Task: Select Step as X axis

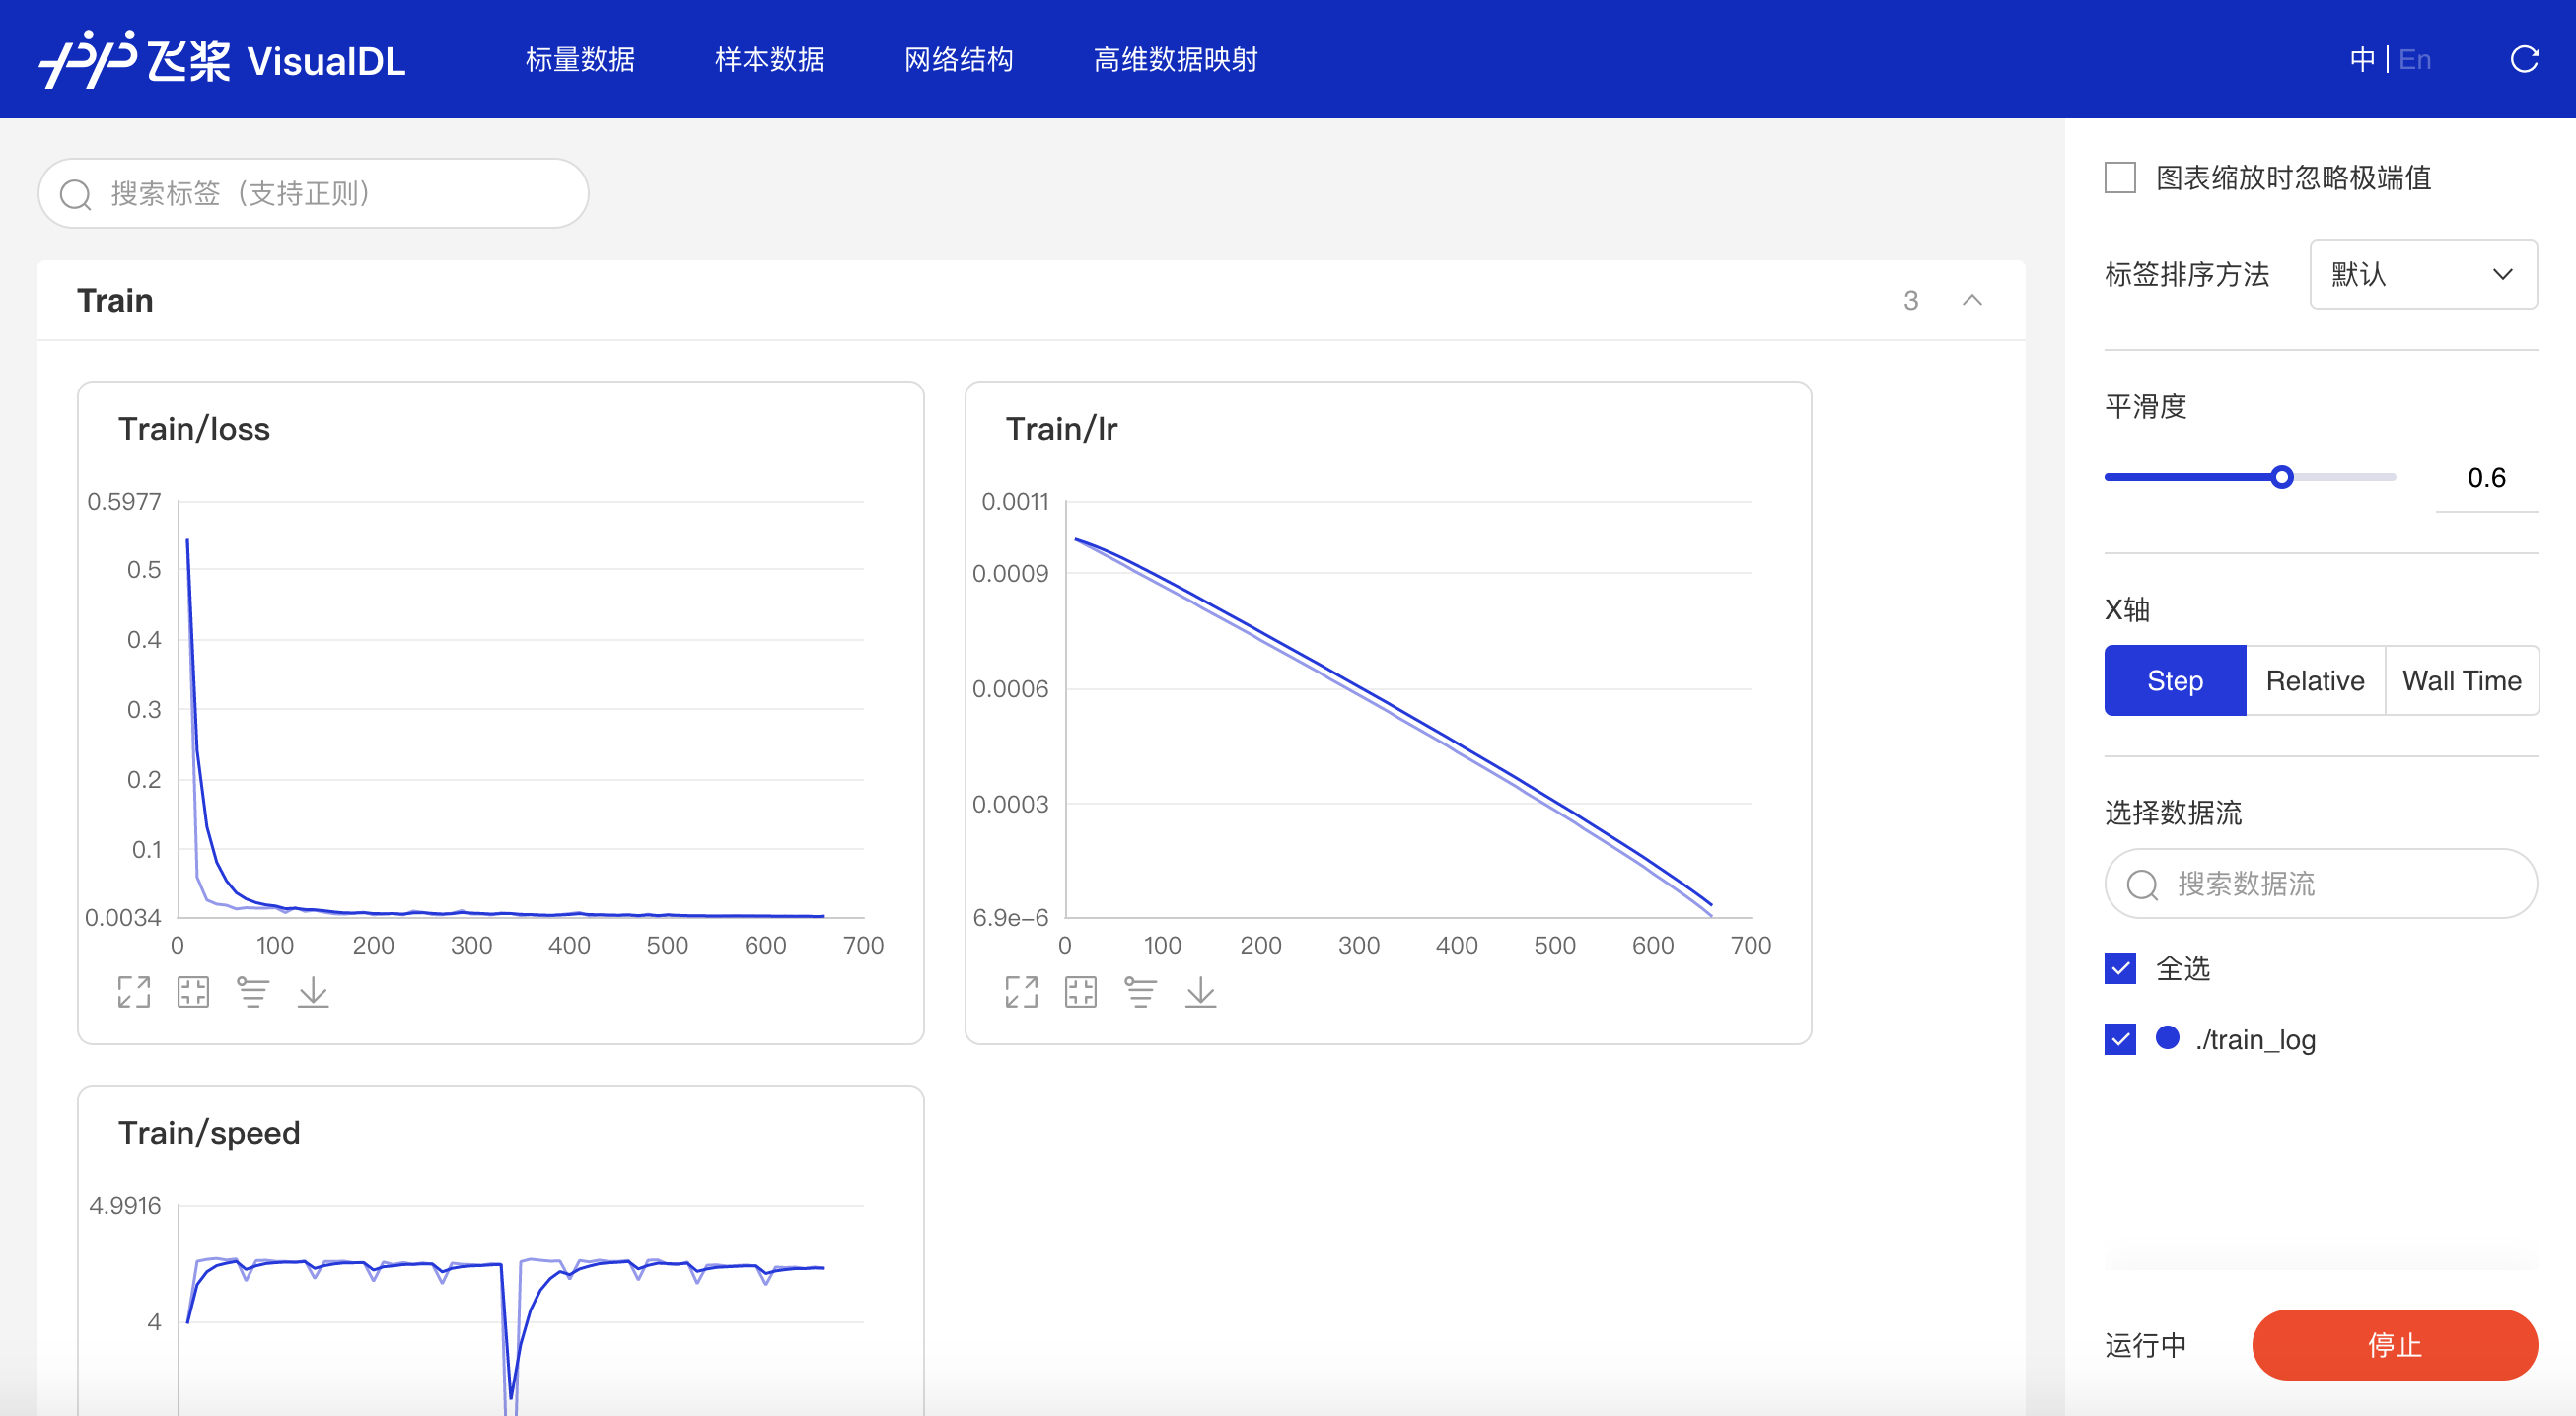Action: click(2175, 681)
